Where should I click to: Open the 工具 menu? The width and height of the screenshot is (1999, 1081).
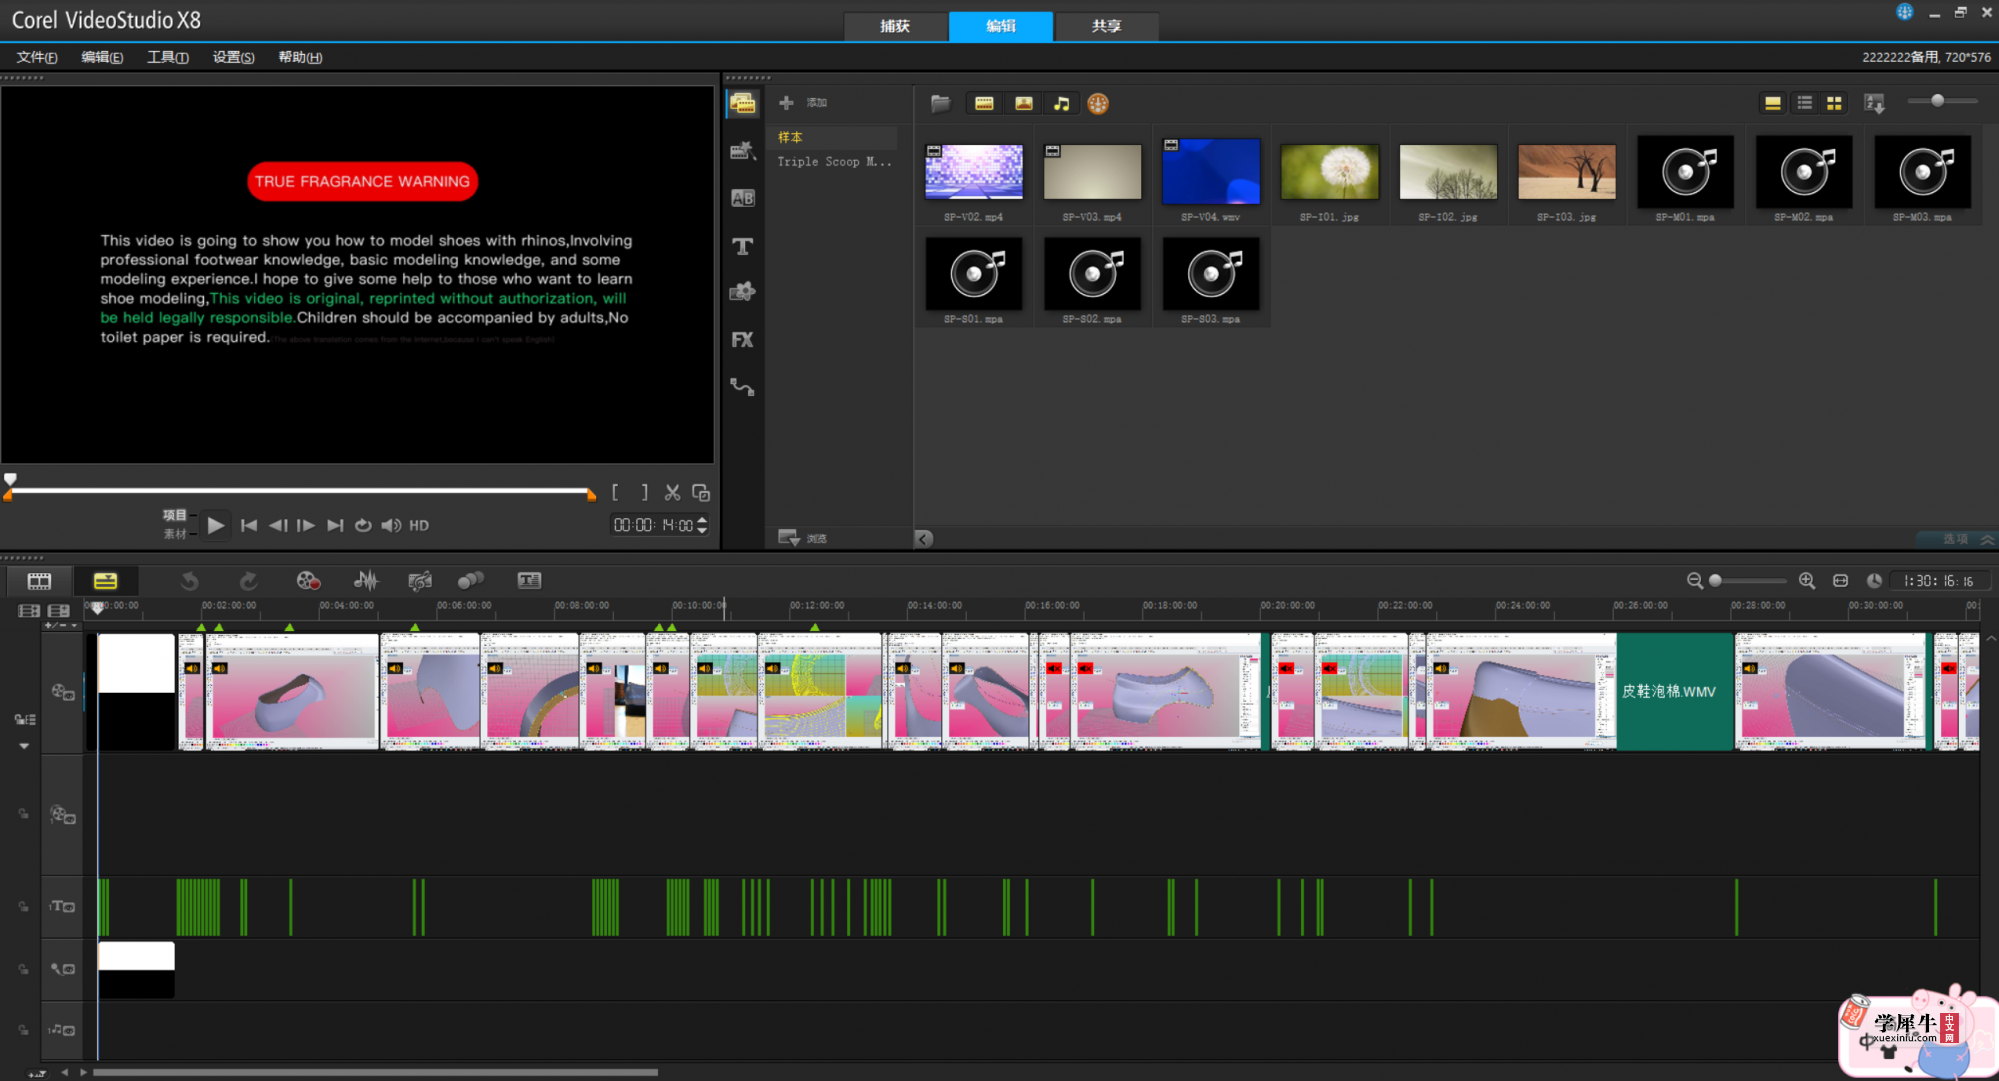click(x=167, y=57)
